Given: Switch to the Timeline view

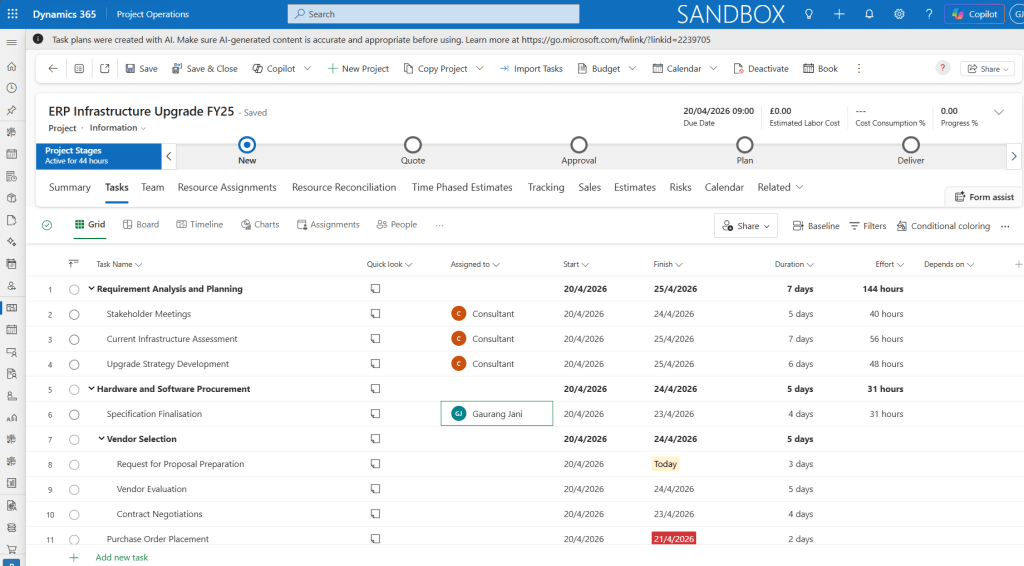Looking at the screenshot, I should point(199,225).
